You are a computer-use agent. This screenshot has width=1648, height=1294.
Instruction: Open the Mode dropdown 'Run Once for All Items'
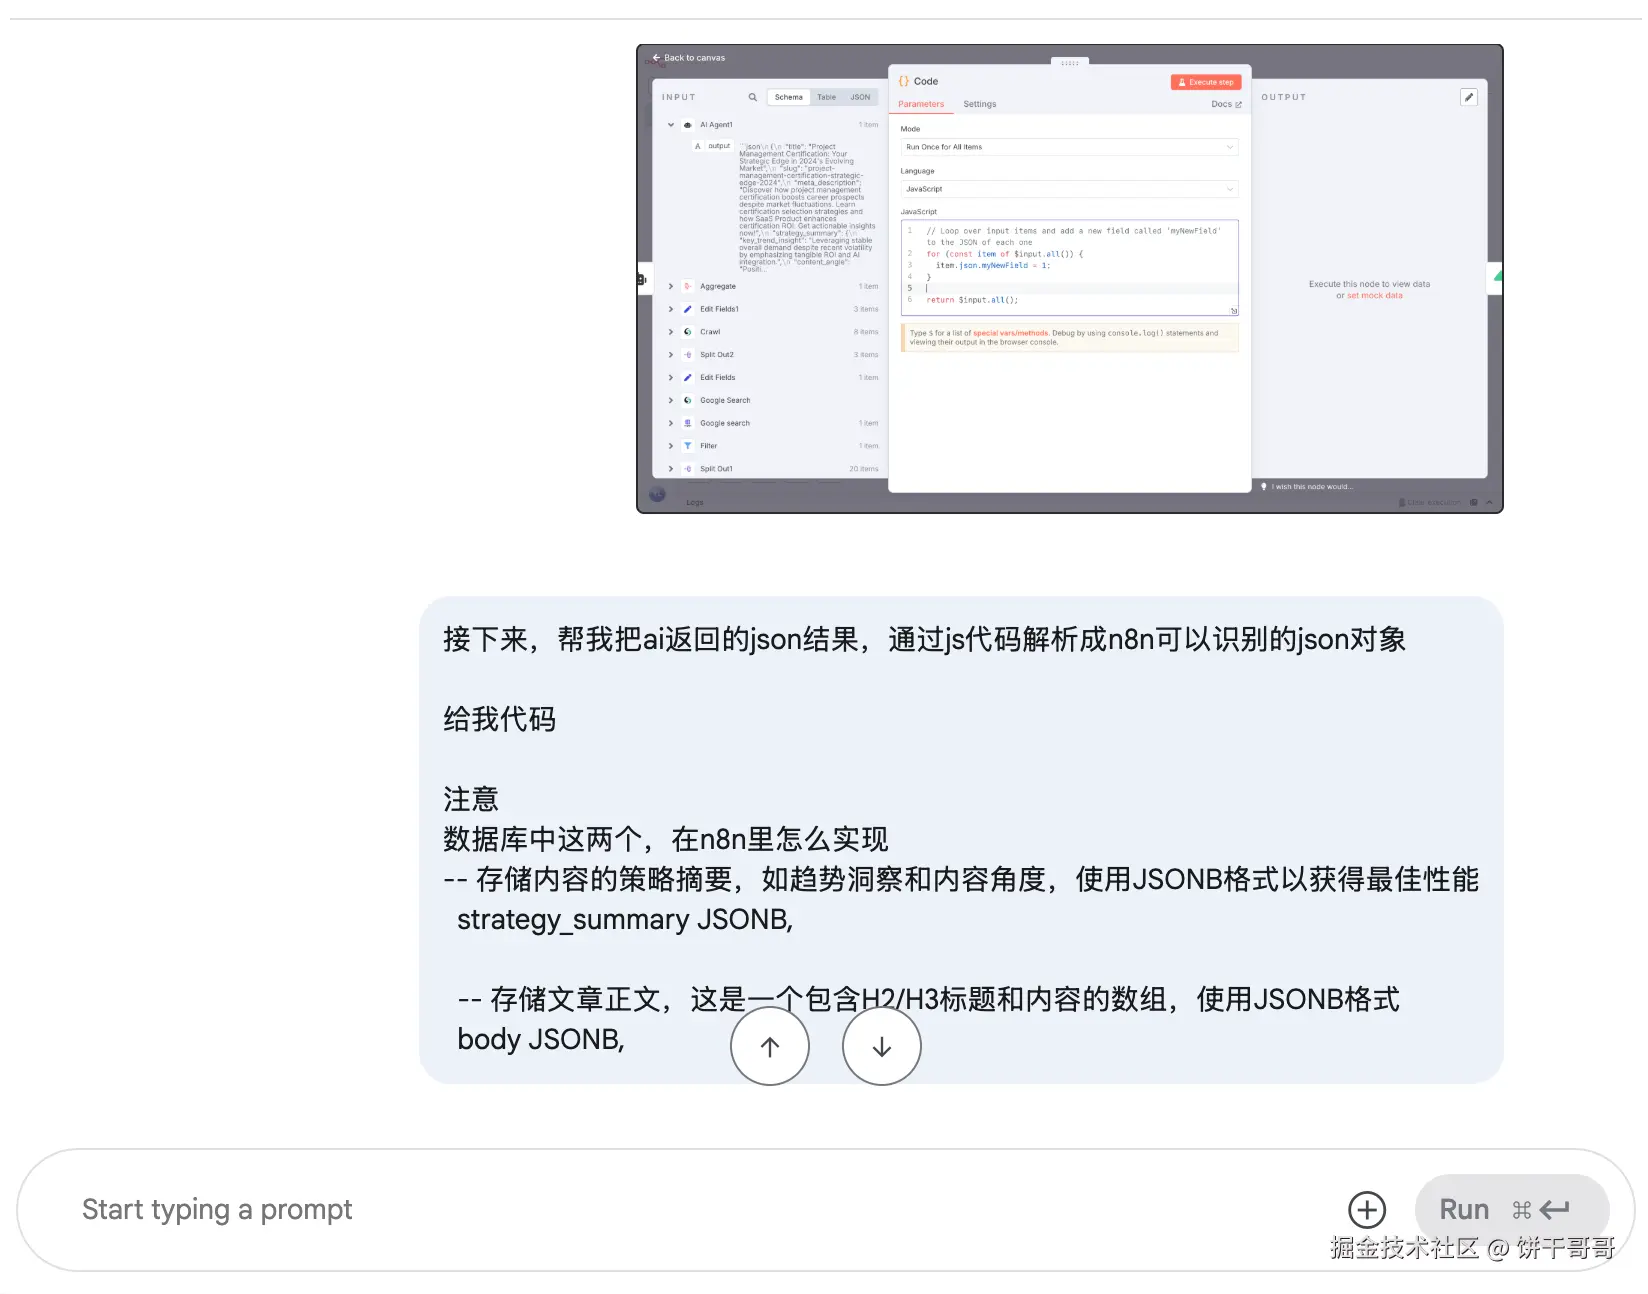[x=1069, y=147]
